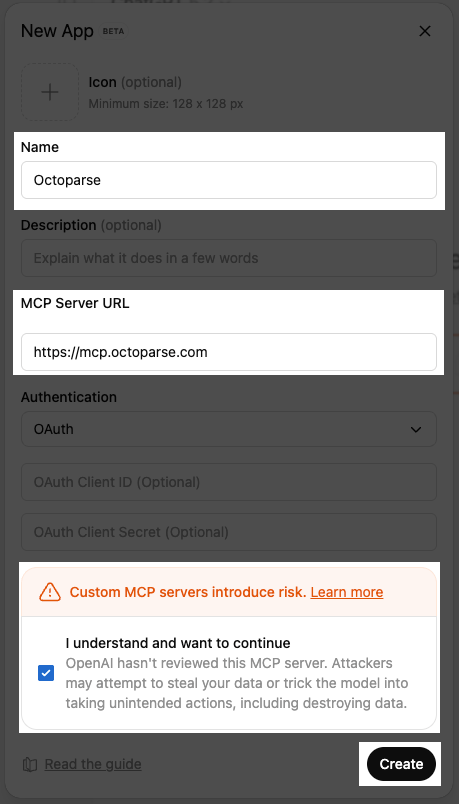Focus the Description input field

click(x=229, y=258)
